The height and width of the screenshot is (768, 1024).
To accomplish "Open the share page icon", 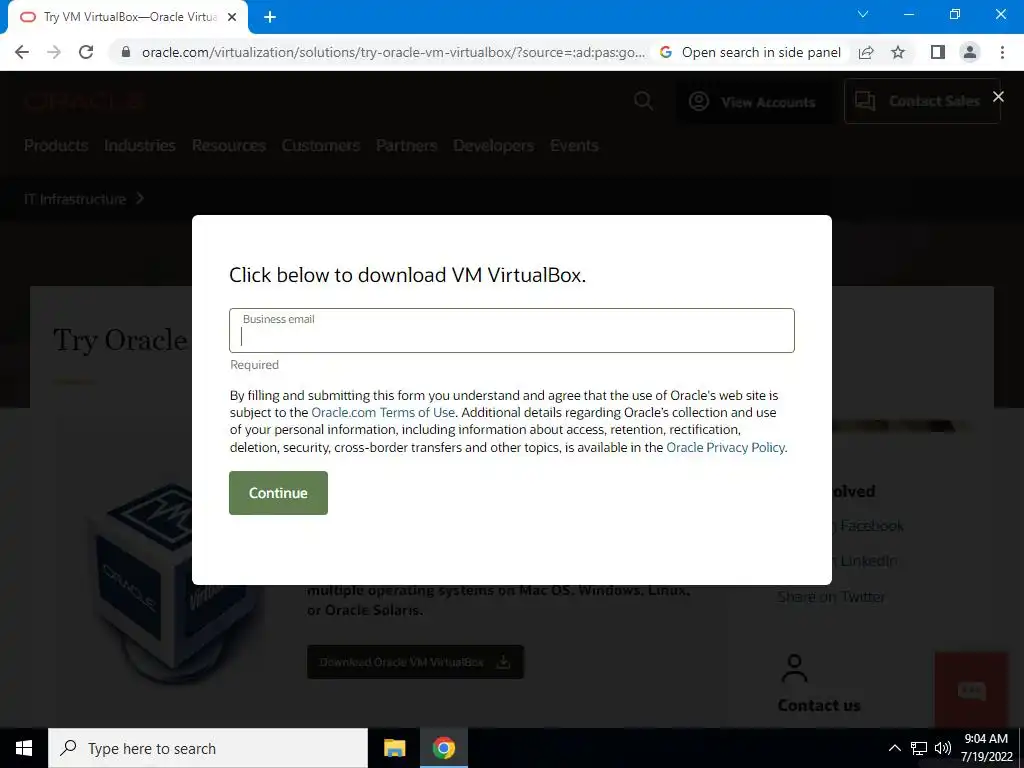I will [x=866, y=52].
